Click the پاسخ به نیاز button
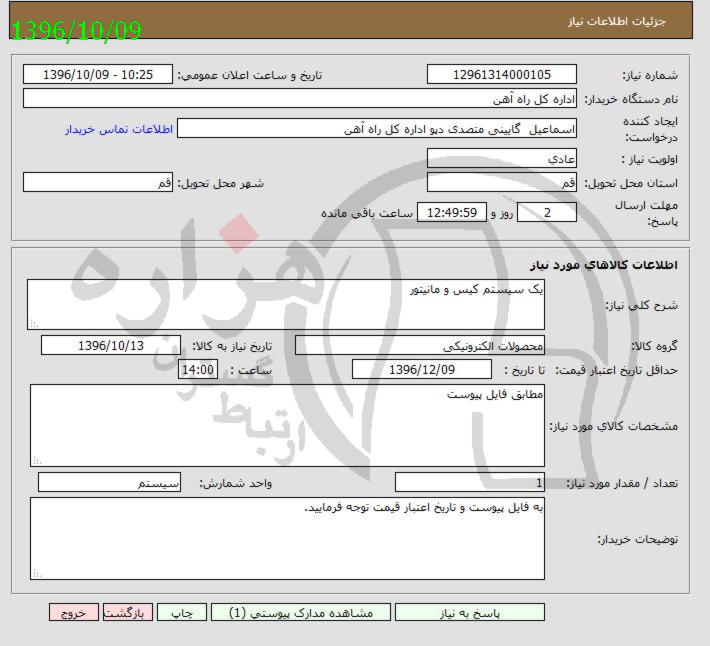This screenshot has width=710, height=646. coord(470,613)
